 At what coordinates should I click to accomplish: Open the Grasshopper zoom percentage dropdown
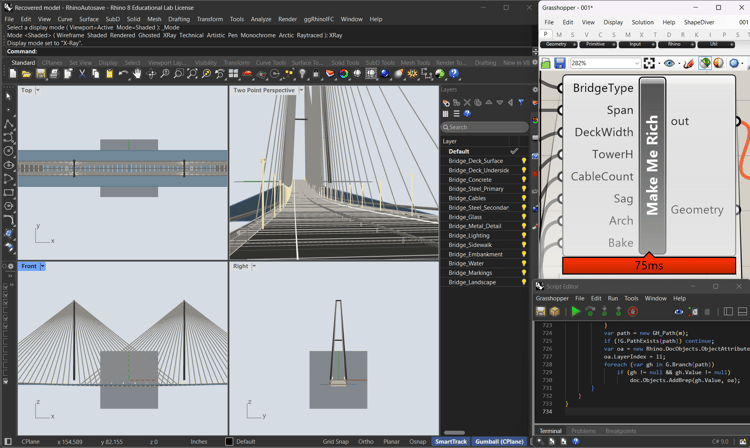[636, 63]
